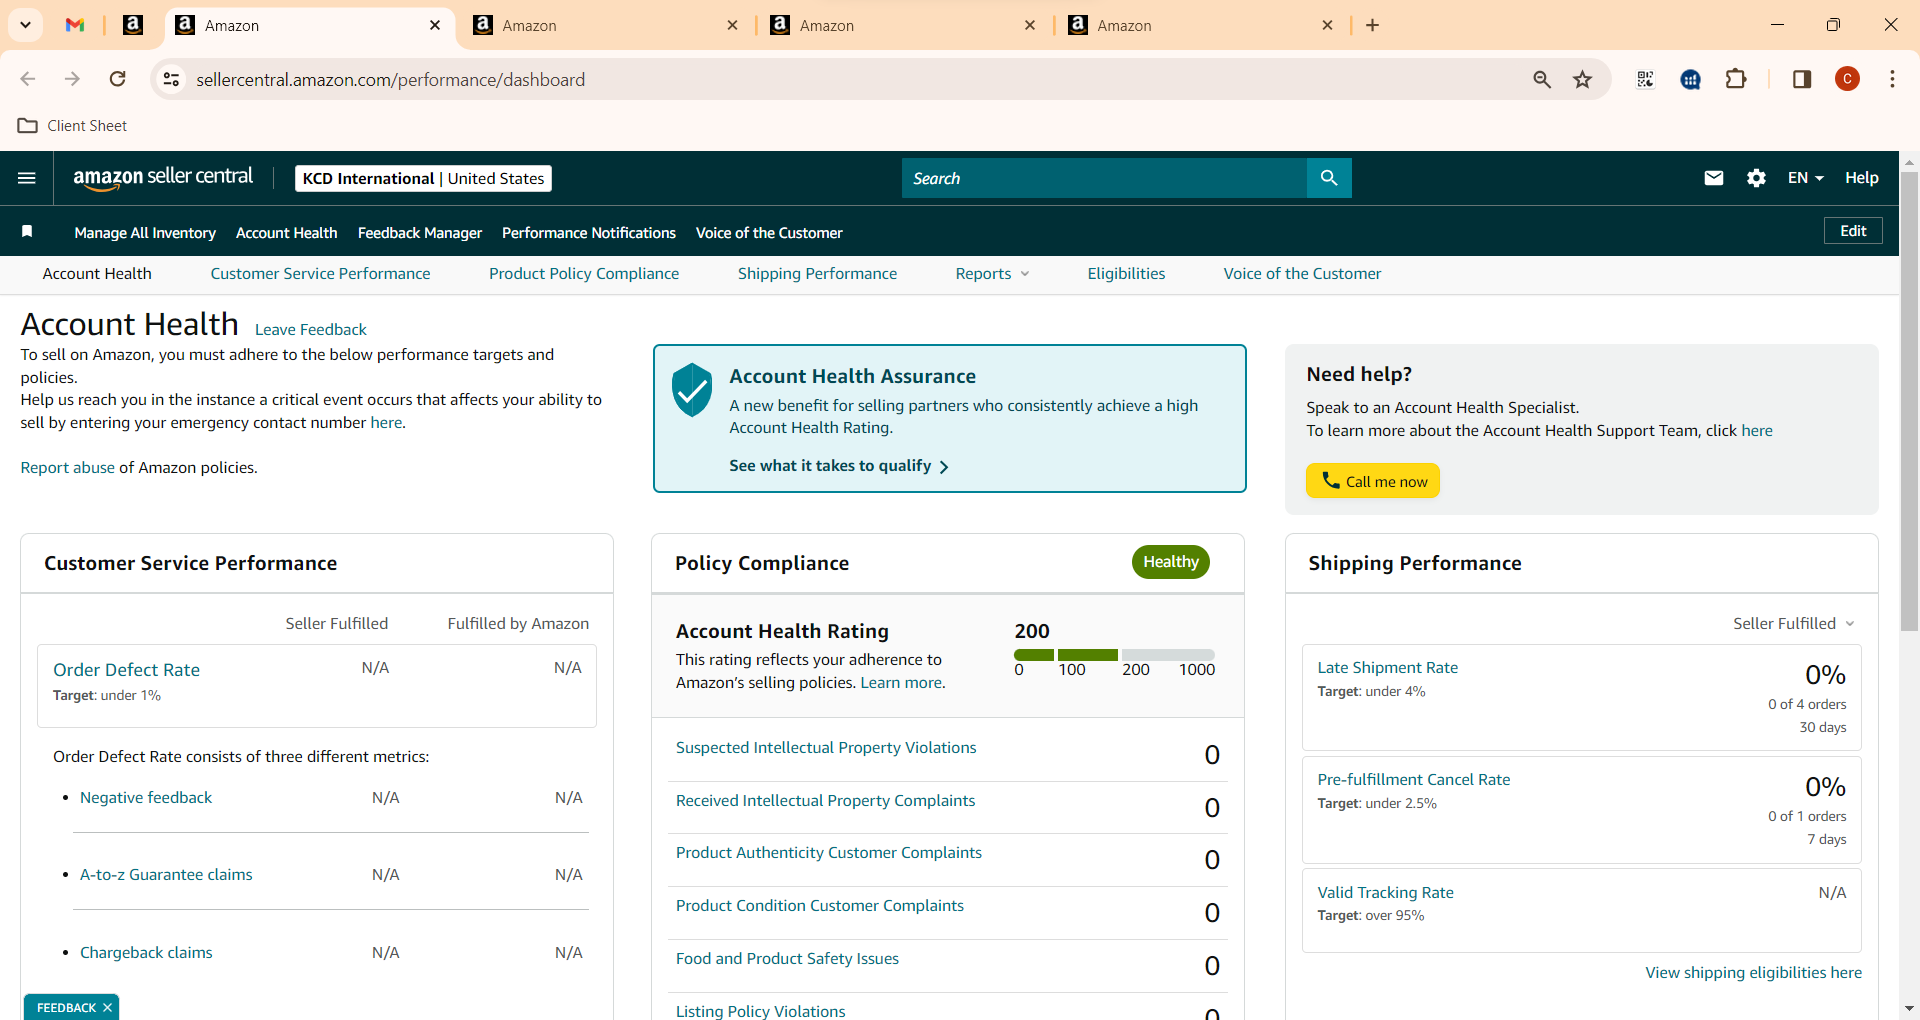Dismiss the FEEDBACK widget with its X

(x=107, y=1007)
